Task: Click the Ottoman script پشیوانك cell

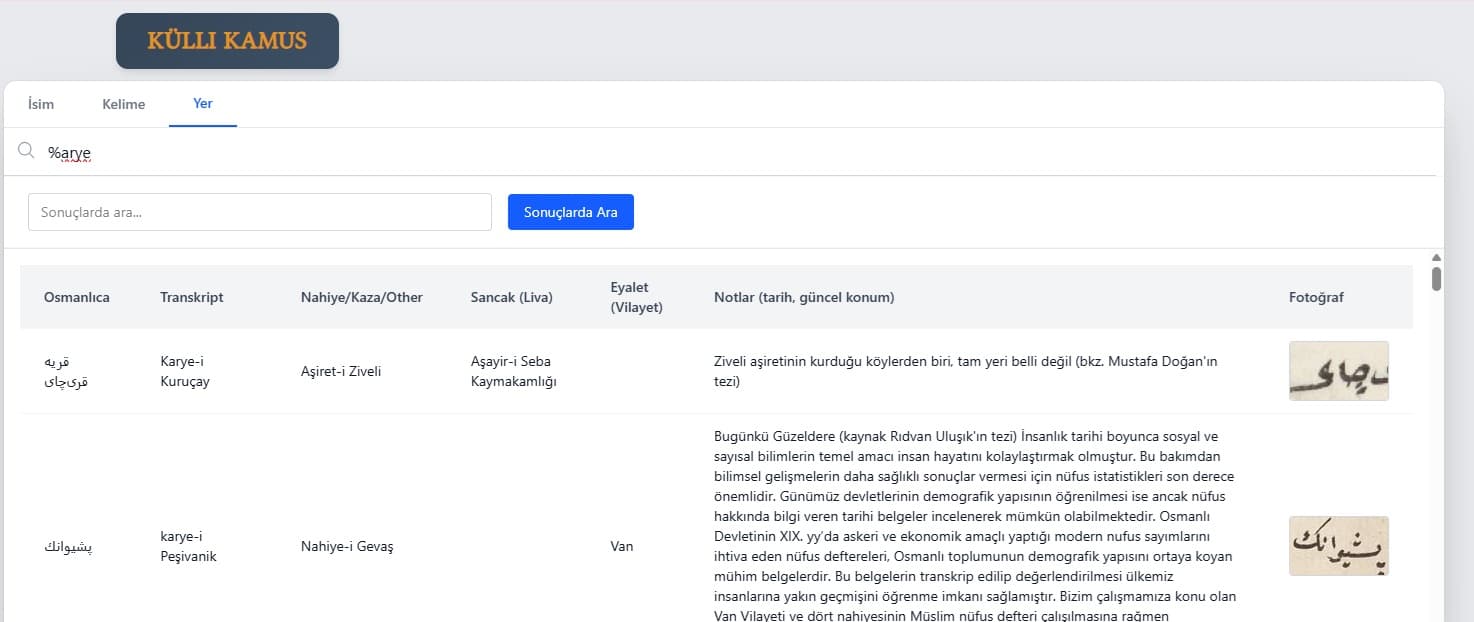Action: click(x=70, y=546)
